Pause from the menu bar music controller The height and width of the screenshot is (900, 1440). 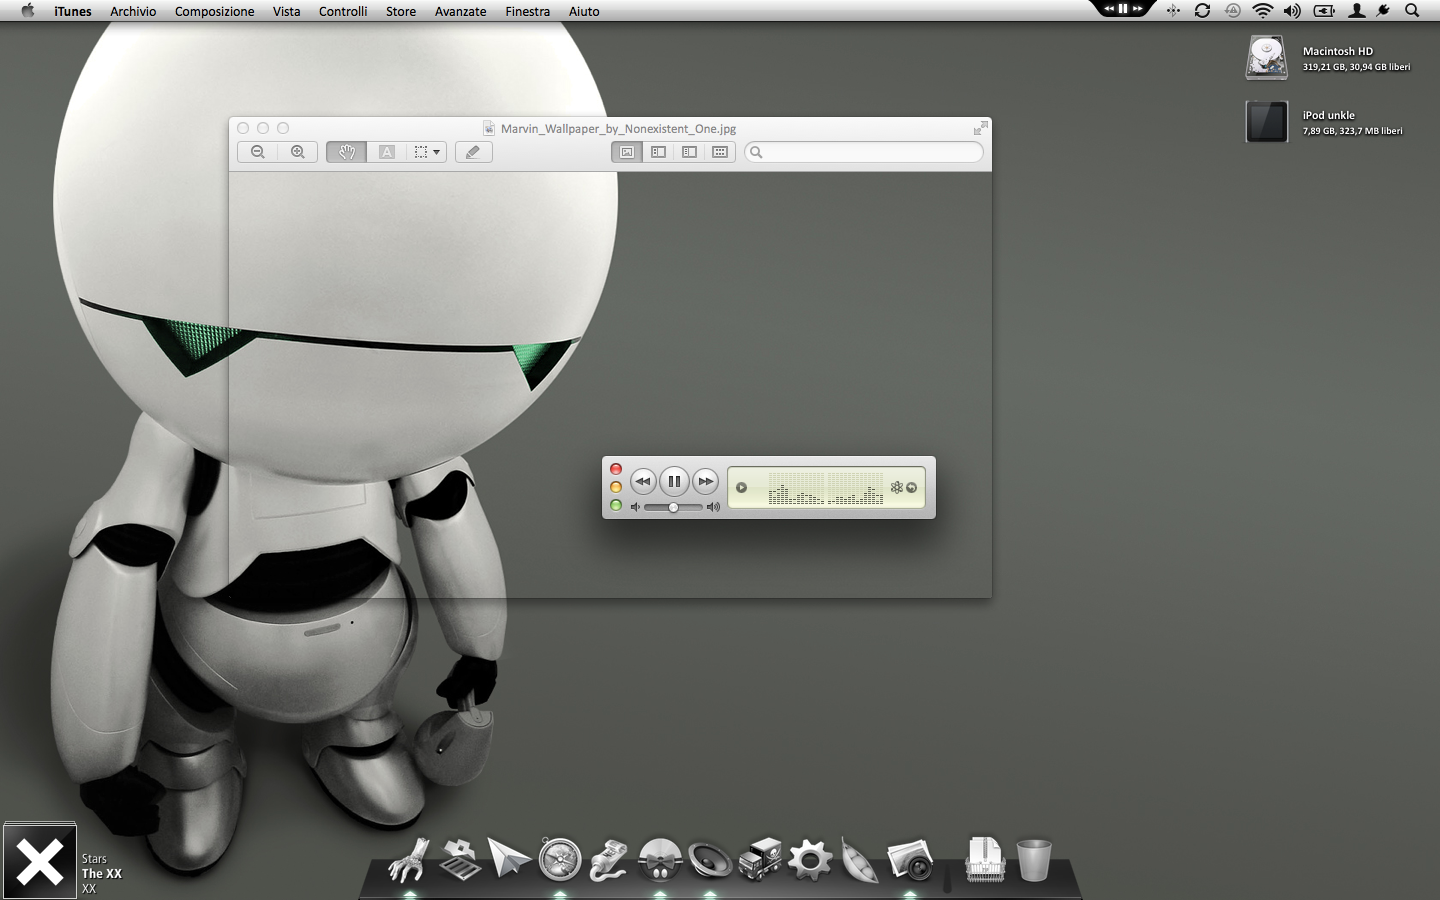pos(1123,8)
